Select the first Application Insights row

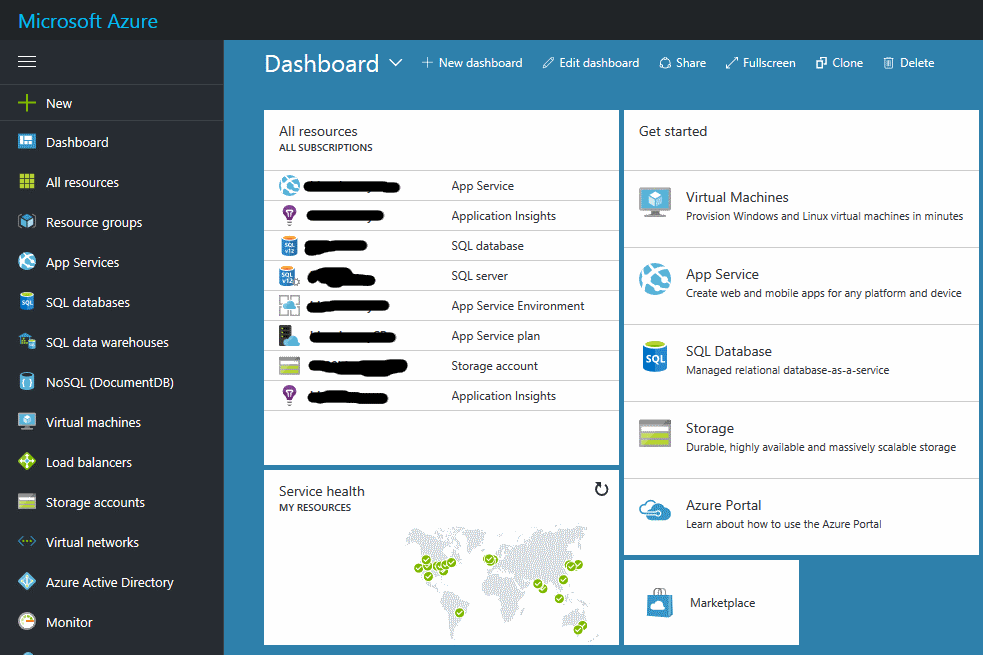click(441, 216)
